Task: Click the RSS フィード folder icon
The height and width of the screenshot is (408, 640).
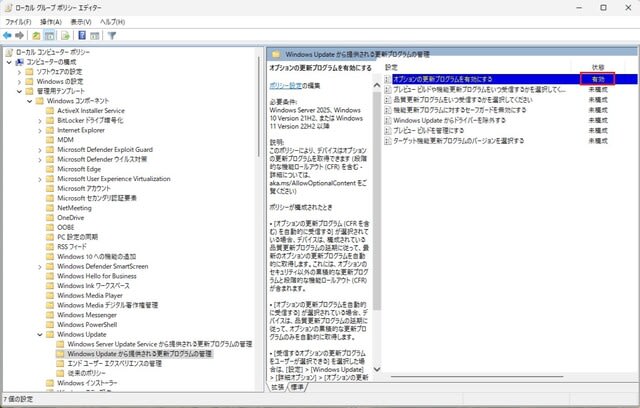Action: pyautogui.click(x=50, y=247)
